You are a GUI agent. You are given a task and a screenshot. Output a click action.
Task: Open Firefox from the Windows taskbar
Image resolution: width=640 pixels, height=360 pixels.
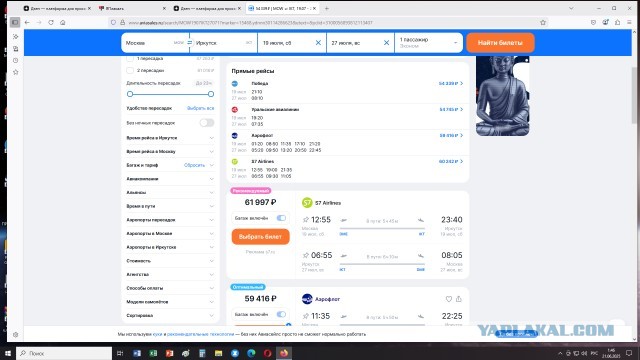(x=284, y=353)
